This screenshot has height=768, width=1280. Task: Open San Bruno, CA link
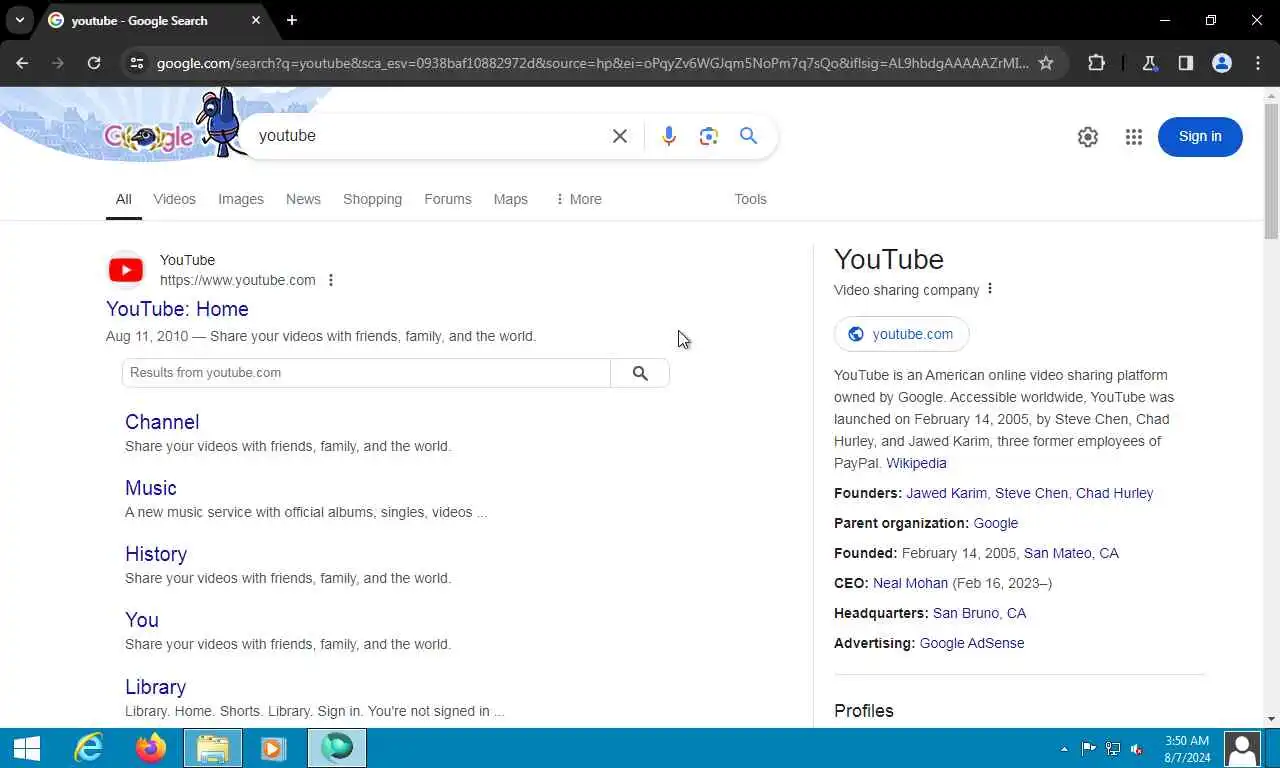(979, 613)
